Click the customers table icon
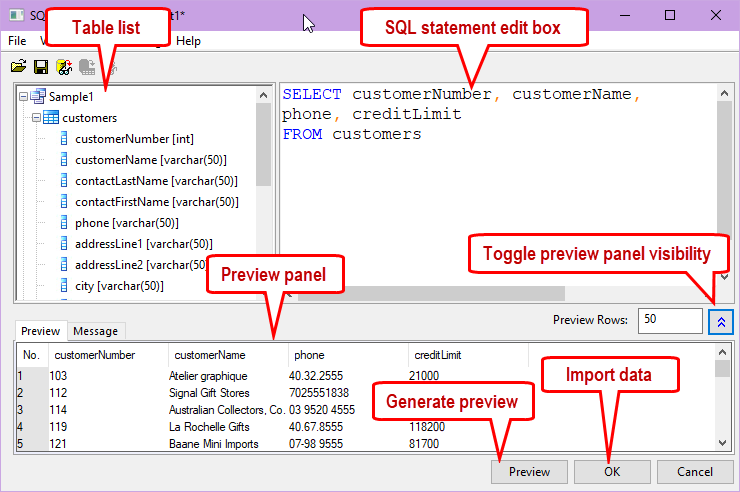 click(51, 118)
